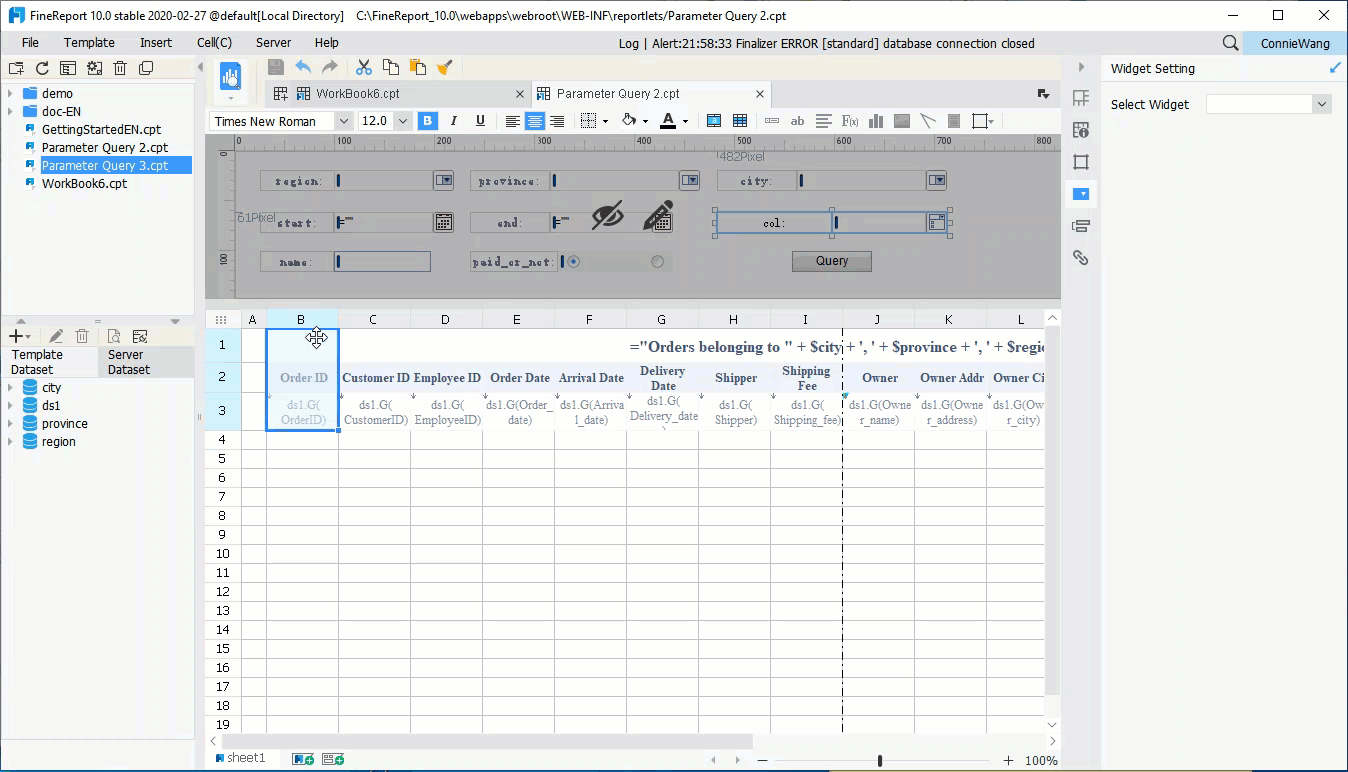Open the font name dropdown

[x=343, y=121]
